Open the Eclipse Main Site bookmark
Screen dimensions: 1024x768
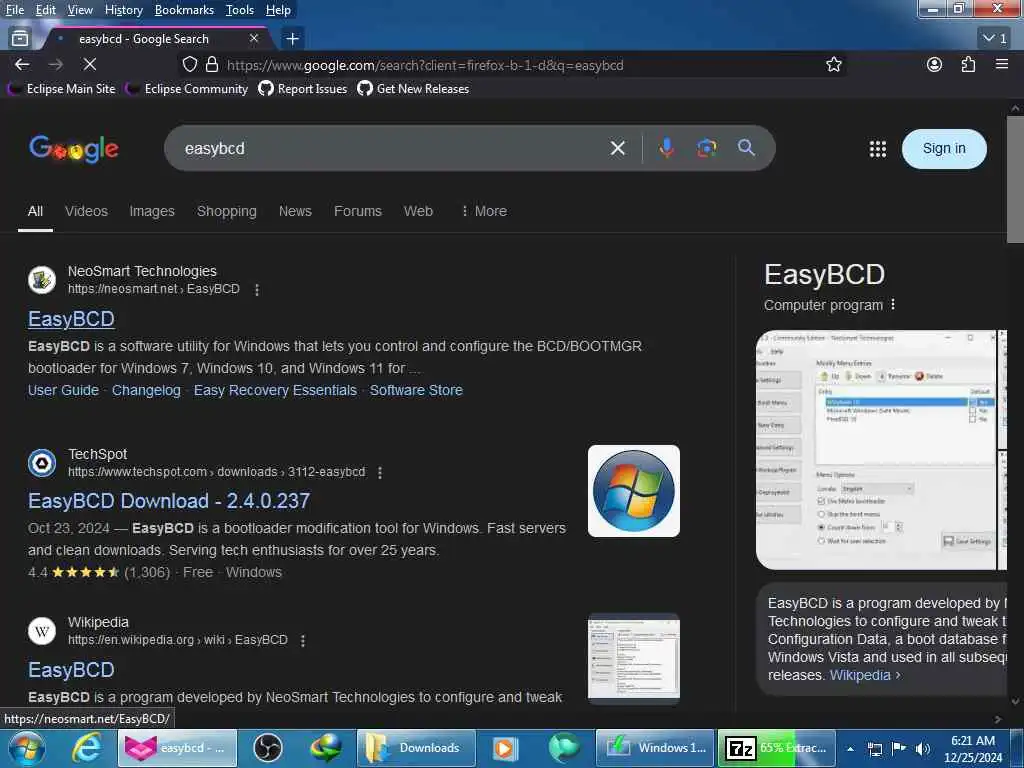(x=61, y=89)
